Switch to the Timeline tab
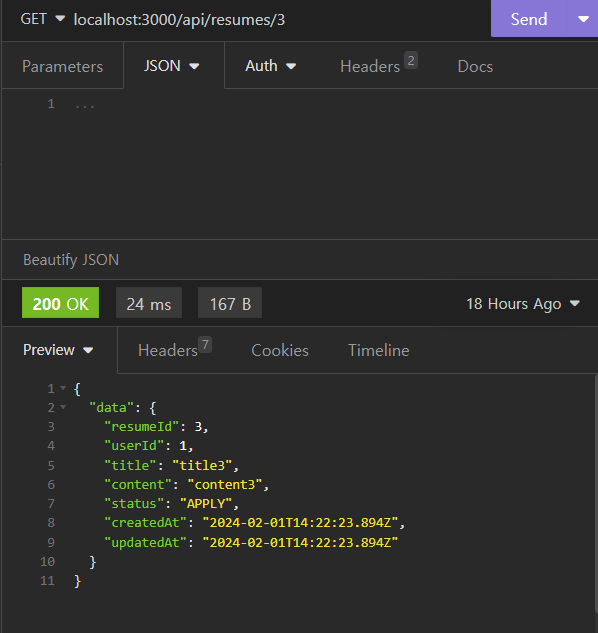Screen dimensions: 598x633 pos(379,350)
